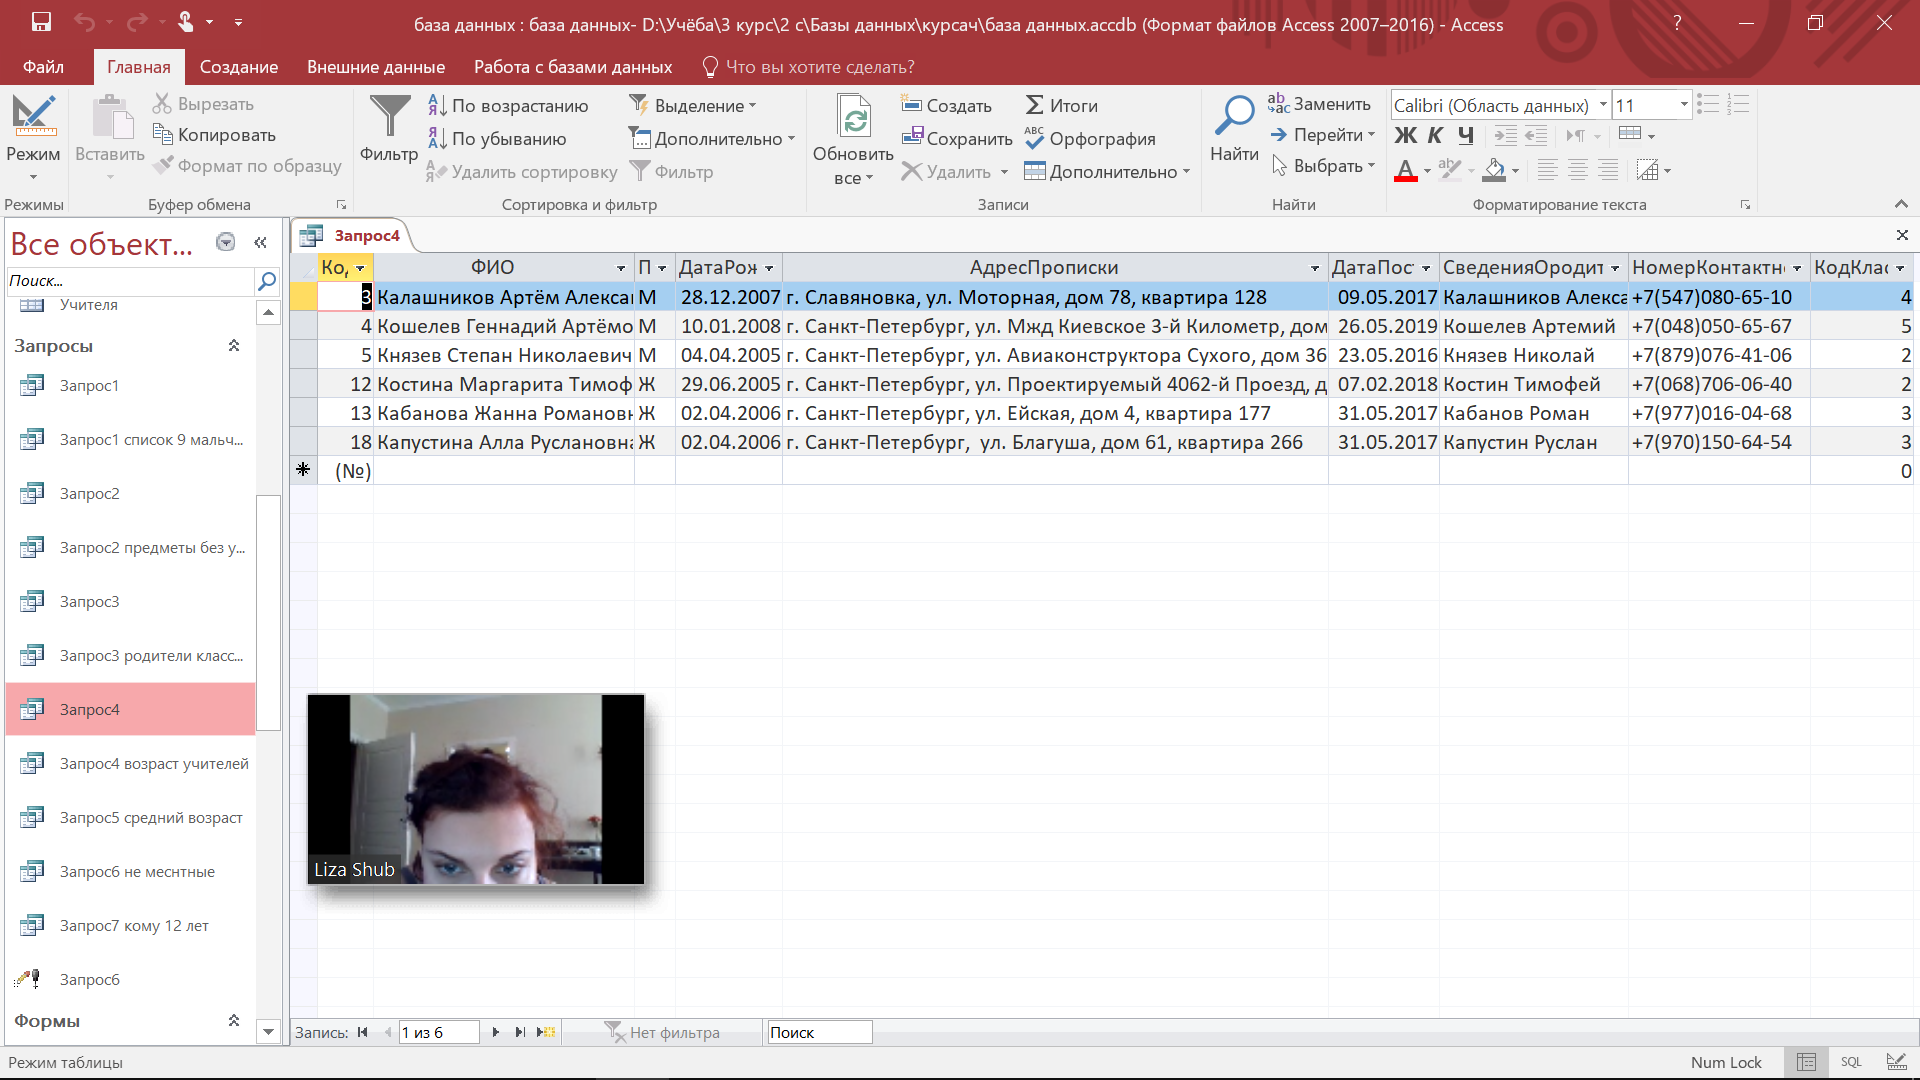
Task: Open the Файл menu
Action: point(43,67)
